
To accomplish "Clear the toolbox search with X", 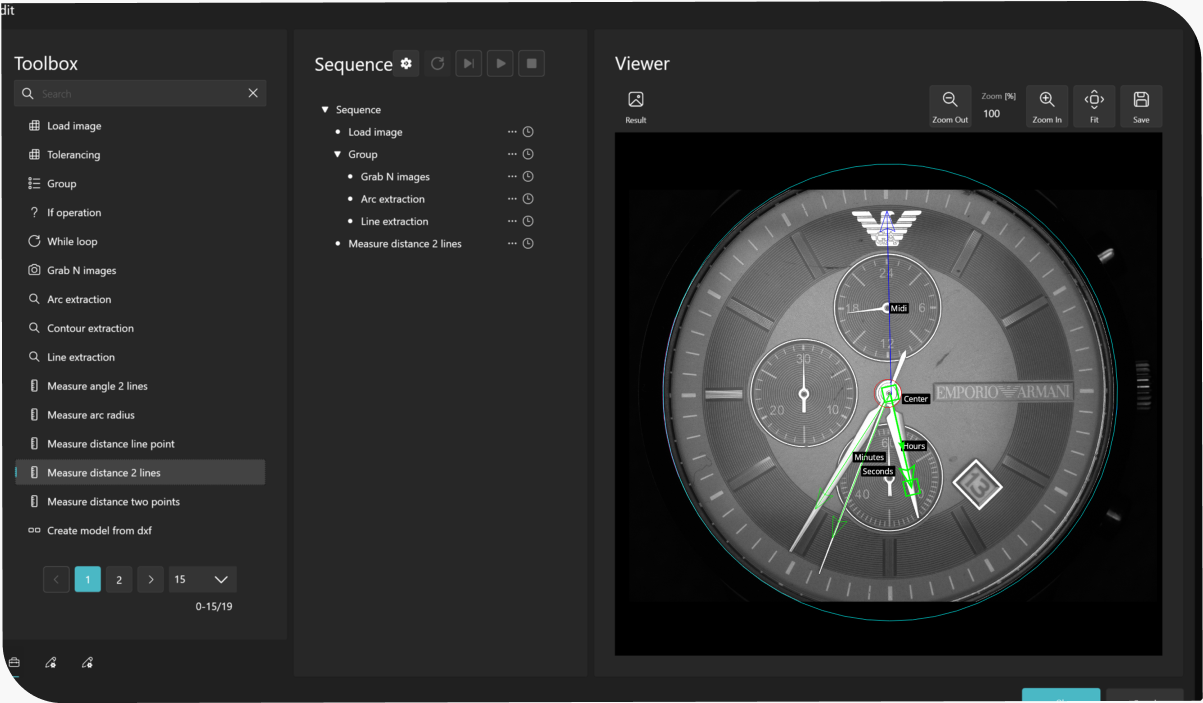I will point(253,93).
